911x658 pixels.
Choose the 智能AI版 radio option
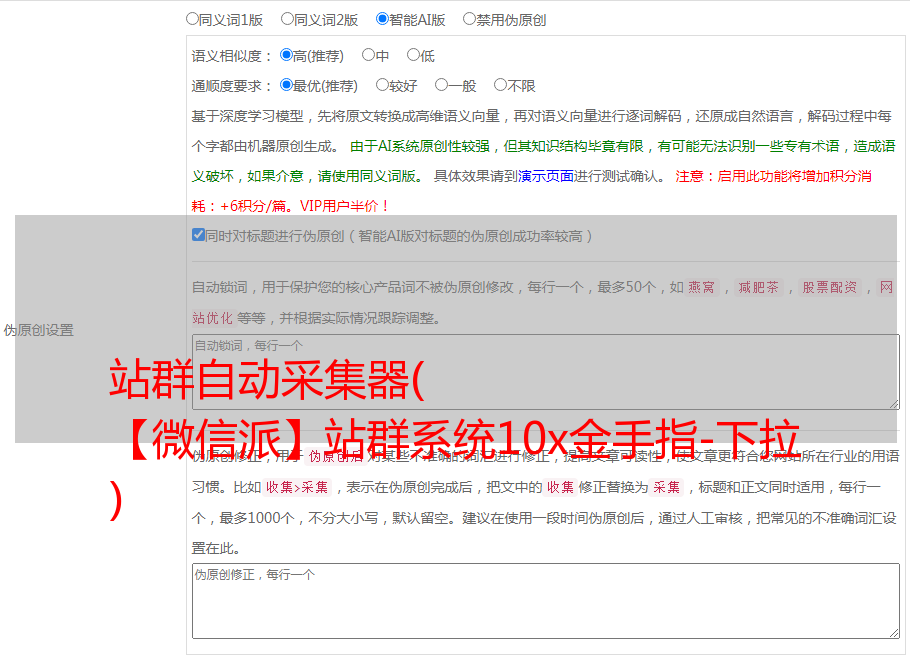(x=382, y=19)
